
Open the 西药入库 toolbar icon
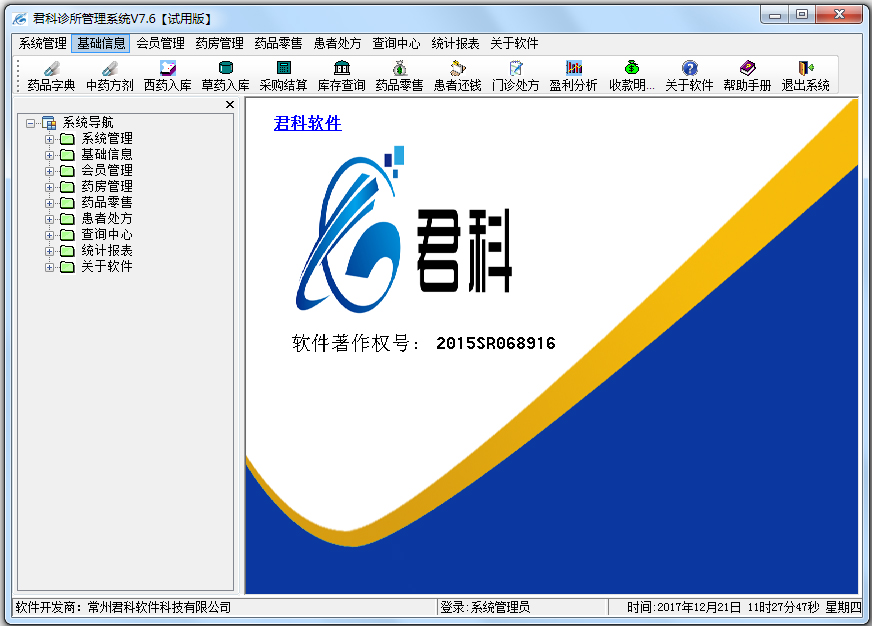(x=167, y=76)
